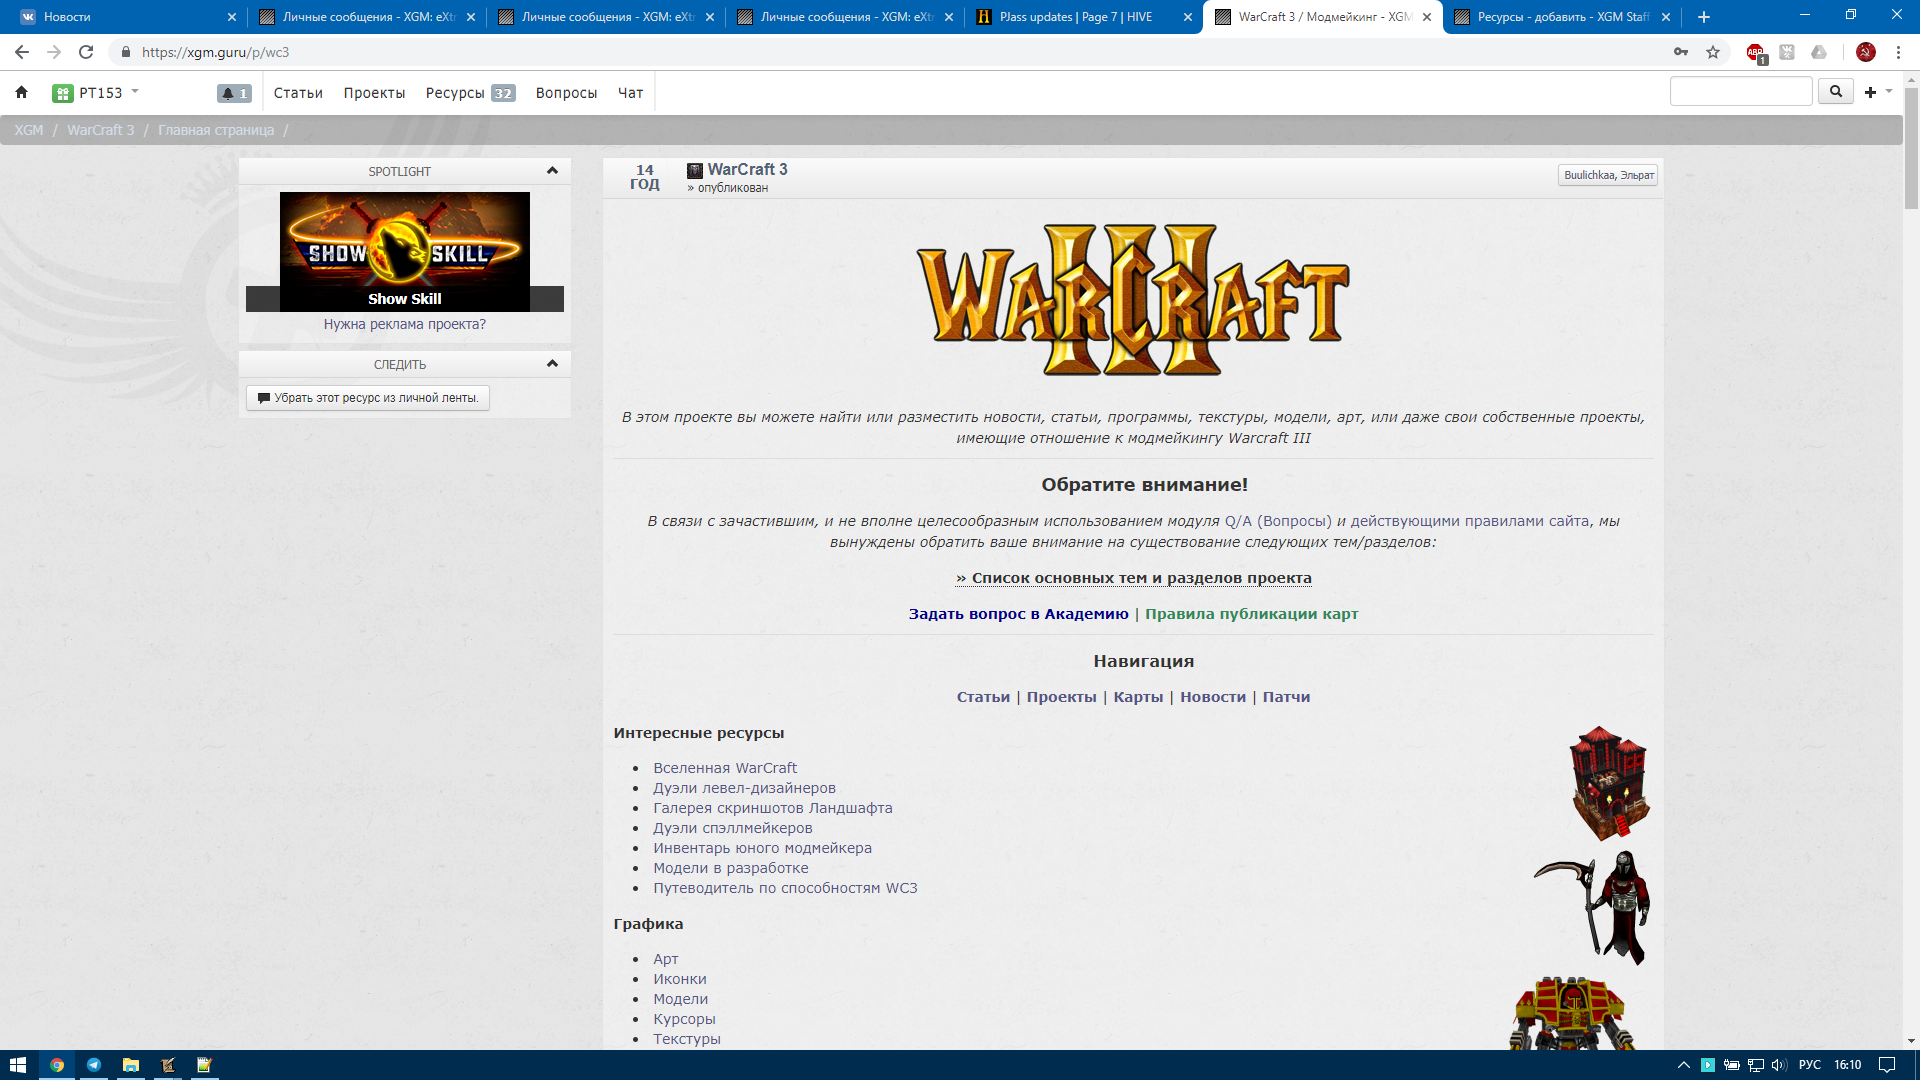Bookmark this page with the star
This screenshot has width=1920, height=1080.
click(1713, 53)
